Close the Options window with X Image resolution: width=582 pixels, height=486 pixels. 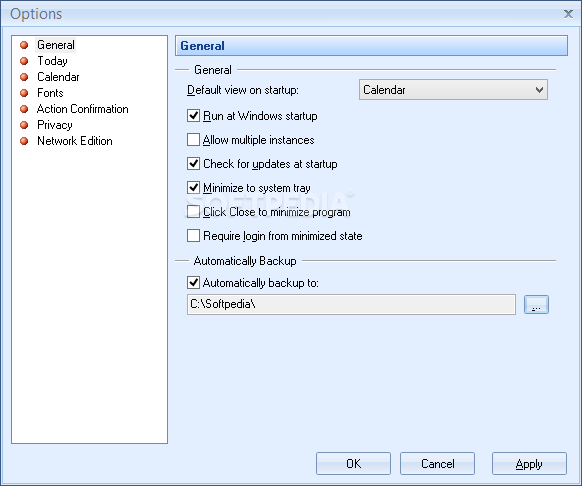click(568, 14)
